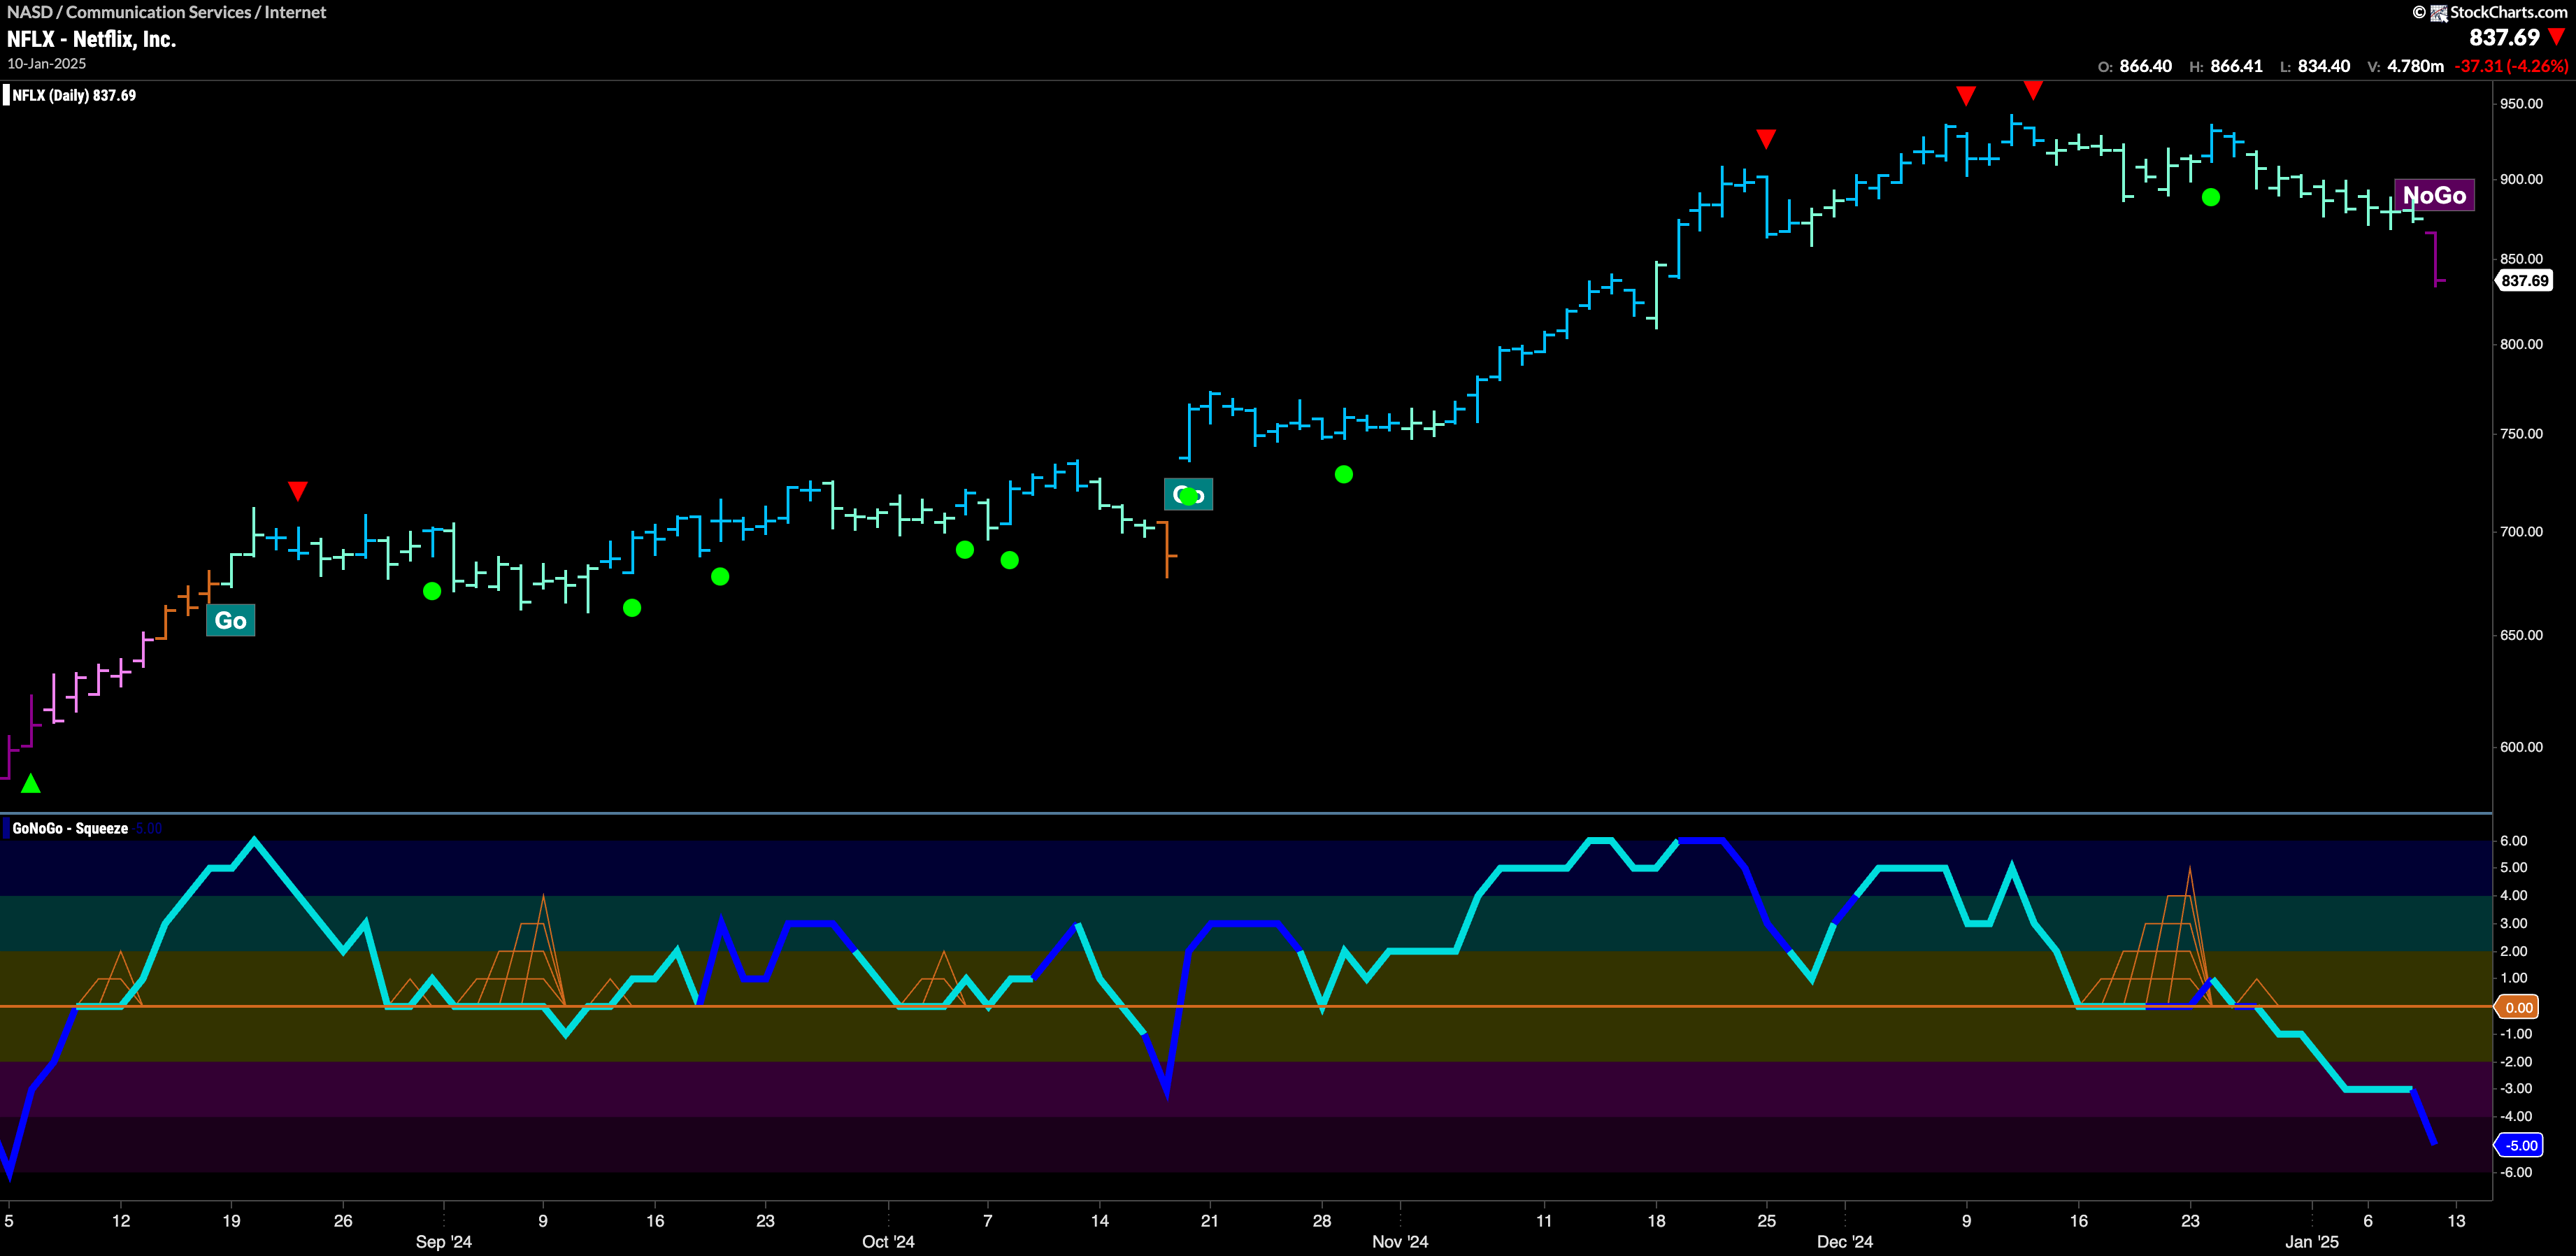The height and width of the screenshot is (1256, 2576).
Task: Click the Low value 834.40
Action: [x=2324, y=66]
